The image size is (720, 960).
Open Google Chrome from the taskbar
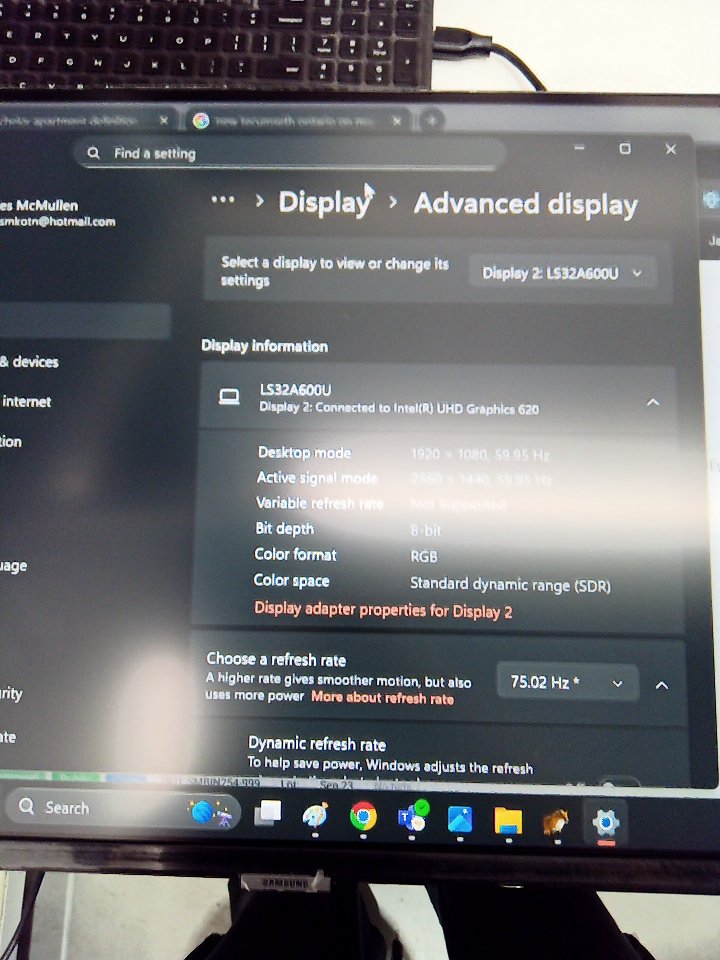point(363,816)
